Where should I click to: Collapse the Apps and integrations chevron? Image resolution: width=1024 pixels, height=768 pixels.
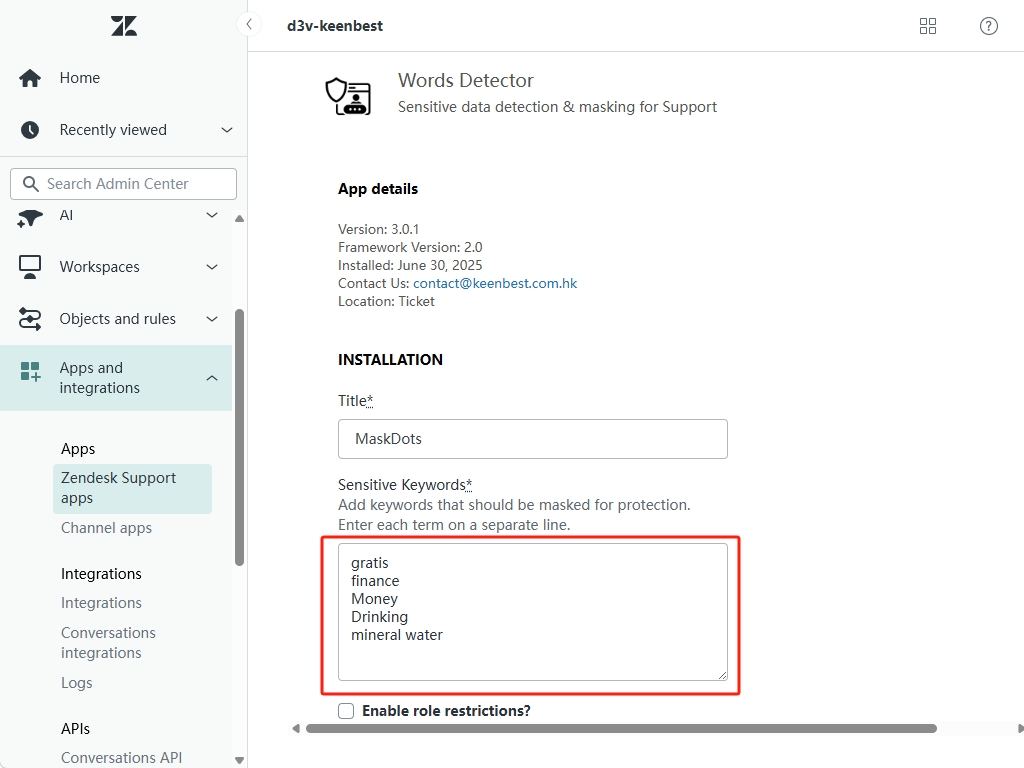pos(211,378)
